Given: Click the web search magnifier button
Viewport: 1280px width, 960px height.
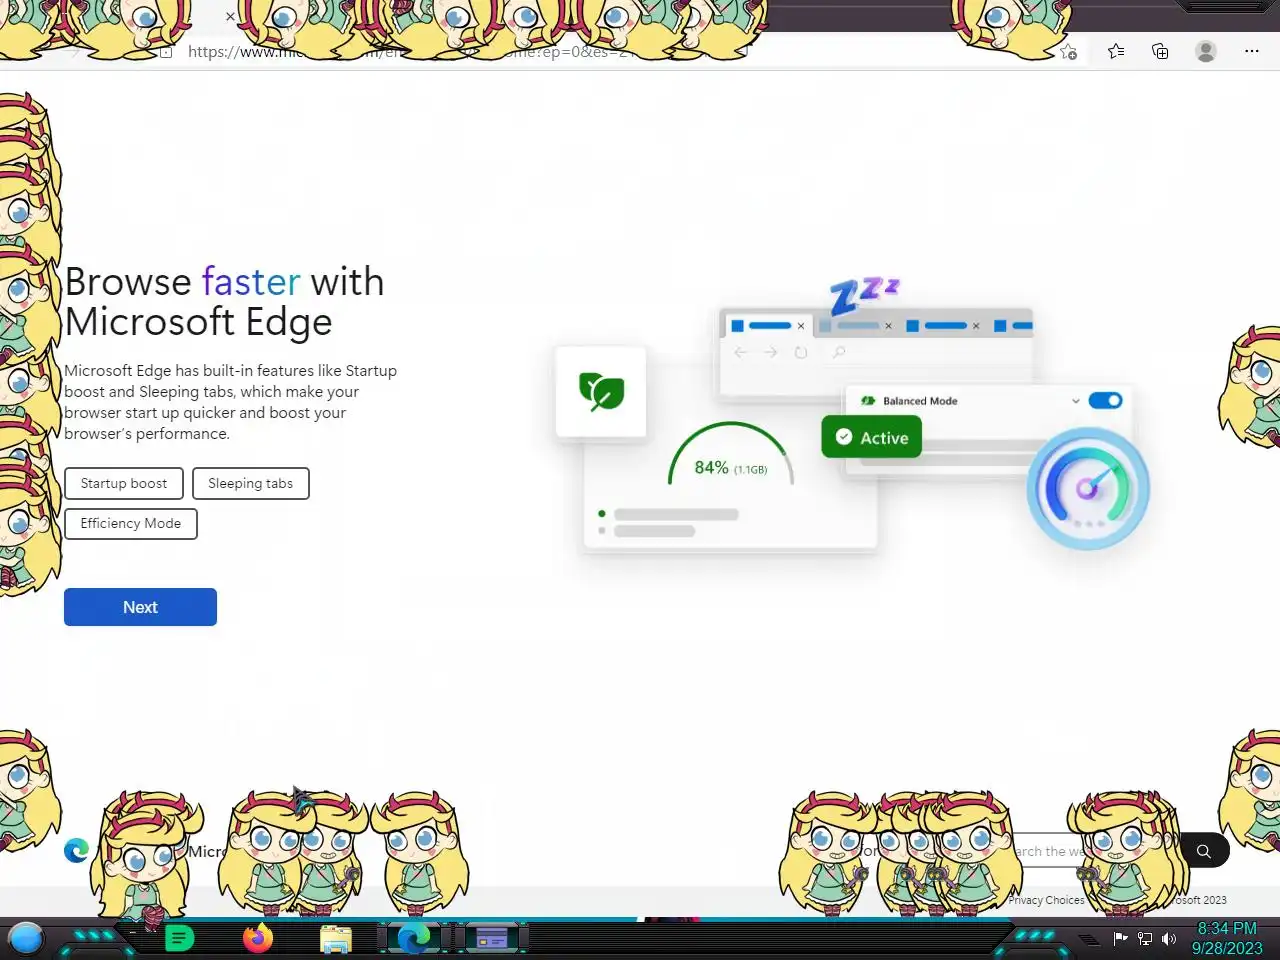Looking at the screenshot, I should click(x=1204, y=851).
